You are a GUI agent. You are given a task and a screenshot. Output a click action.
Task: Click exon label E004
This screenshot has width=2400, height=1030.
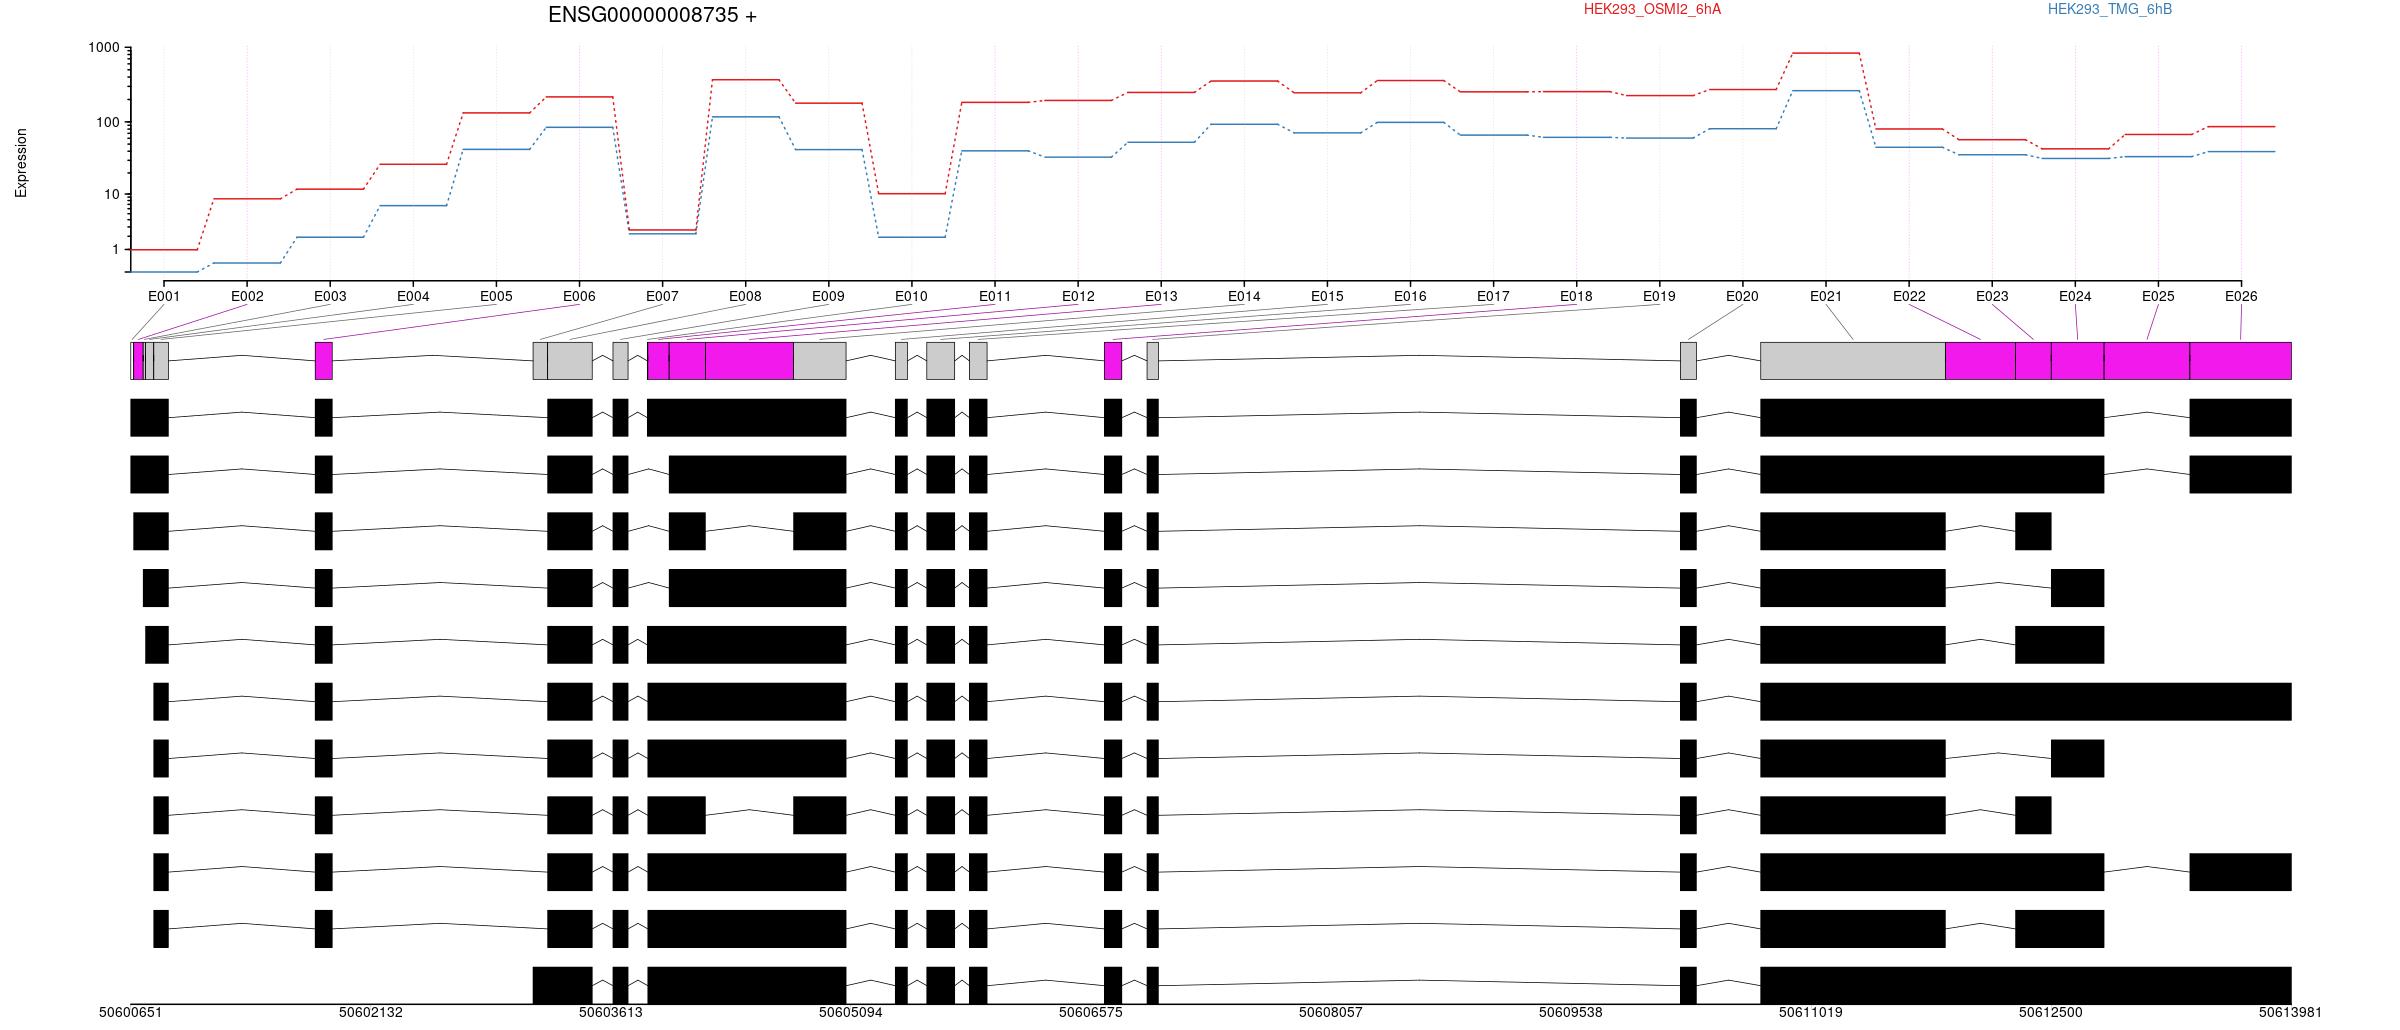point(413,296)
